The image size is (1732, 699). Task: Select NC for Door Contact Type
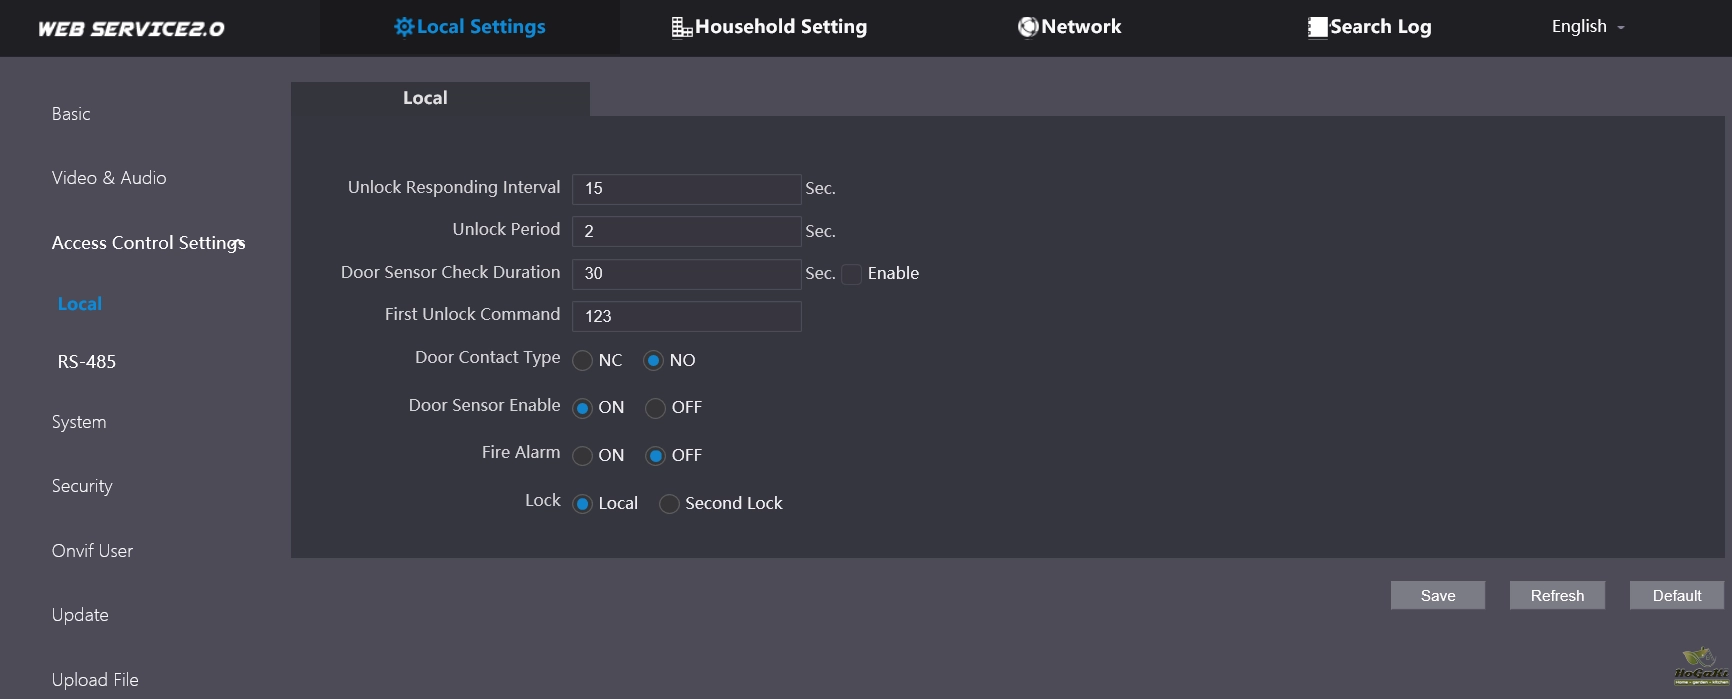(583, 361)
